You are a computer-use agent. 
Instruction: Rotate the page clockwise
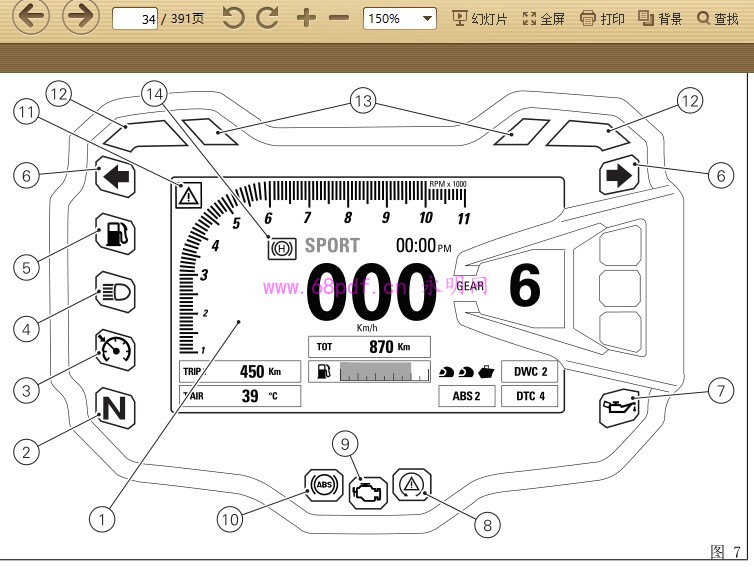[267, 18]
